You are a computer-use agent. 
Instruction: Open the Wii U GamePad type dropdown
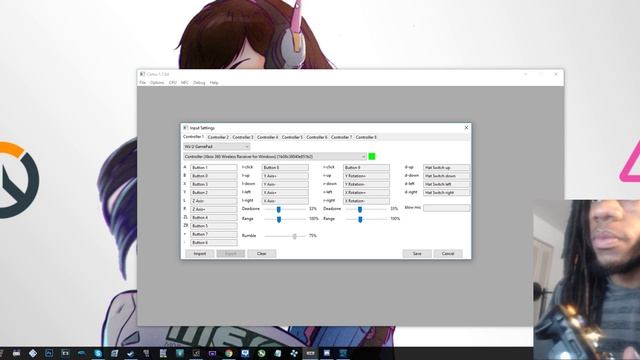[217, 147]
